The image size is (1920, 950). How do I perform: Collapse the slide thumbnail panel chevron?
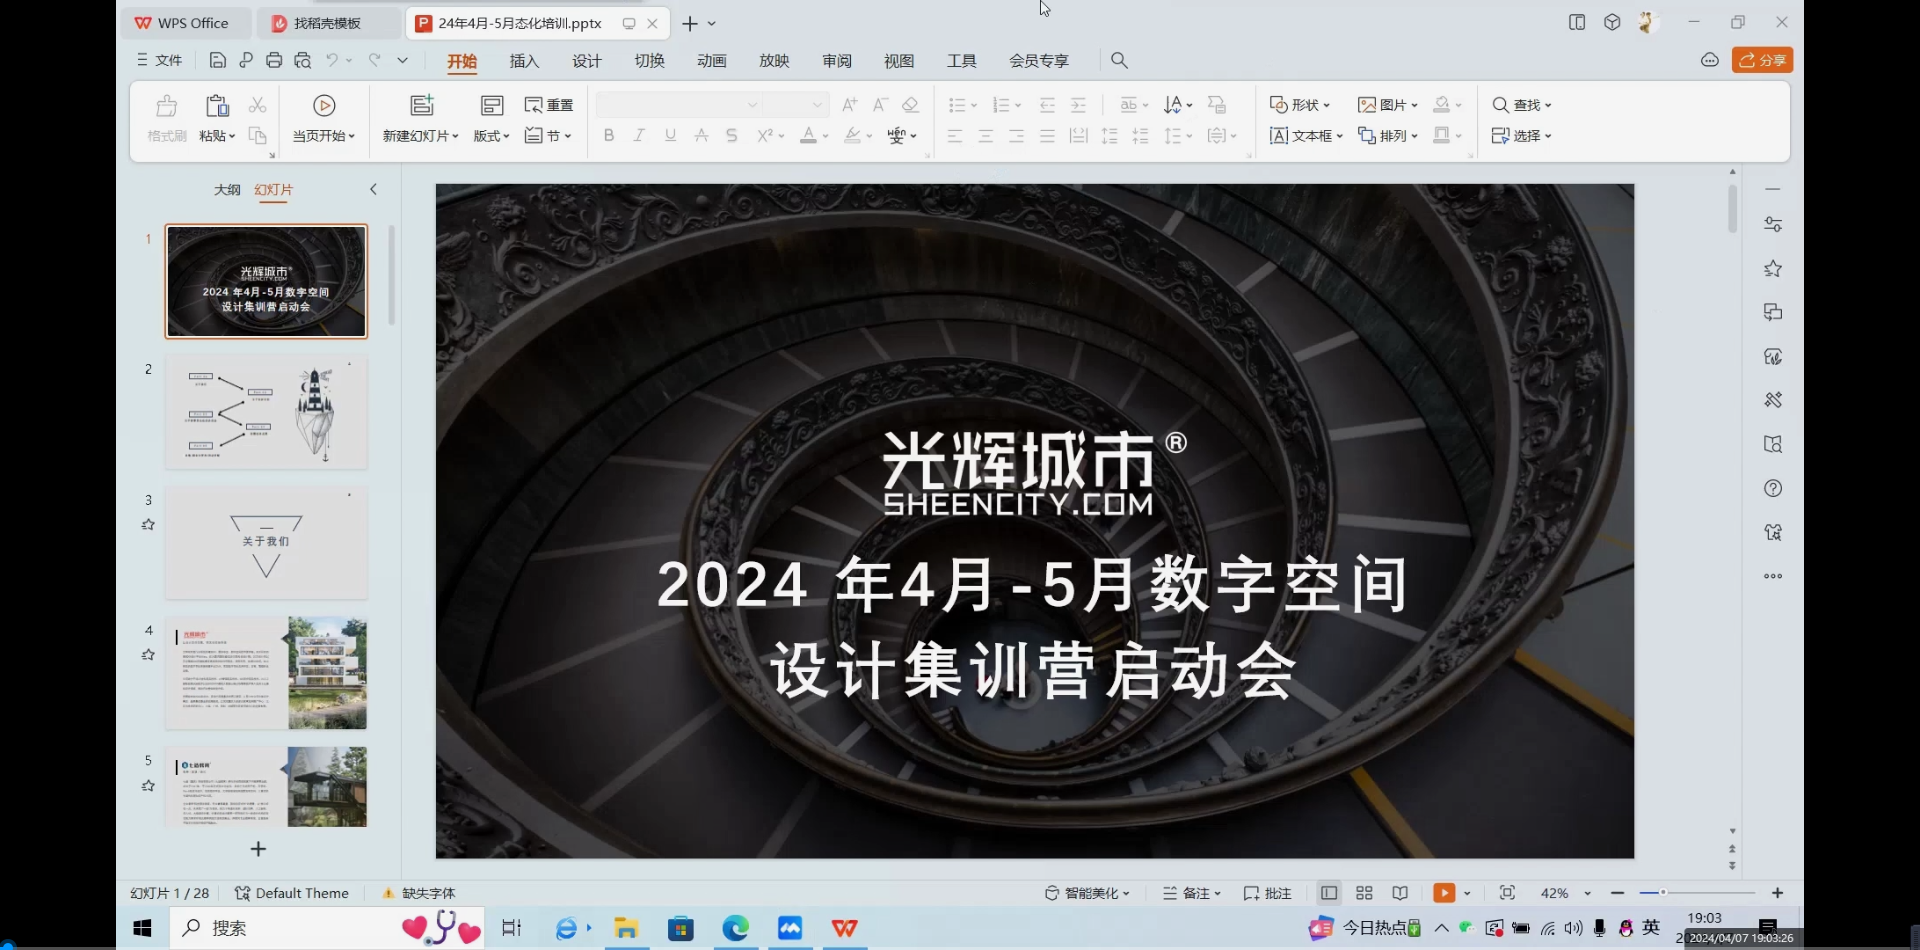(x=373, y=189)
